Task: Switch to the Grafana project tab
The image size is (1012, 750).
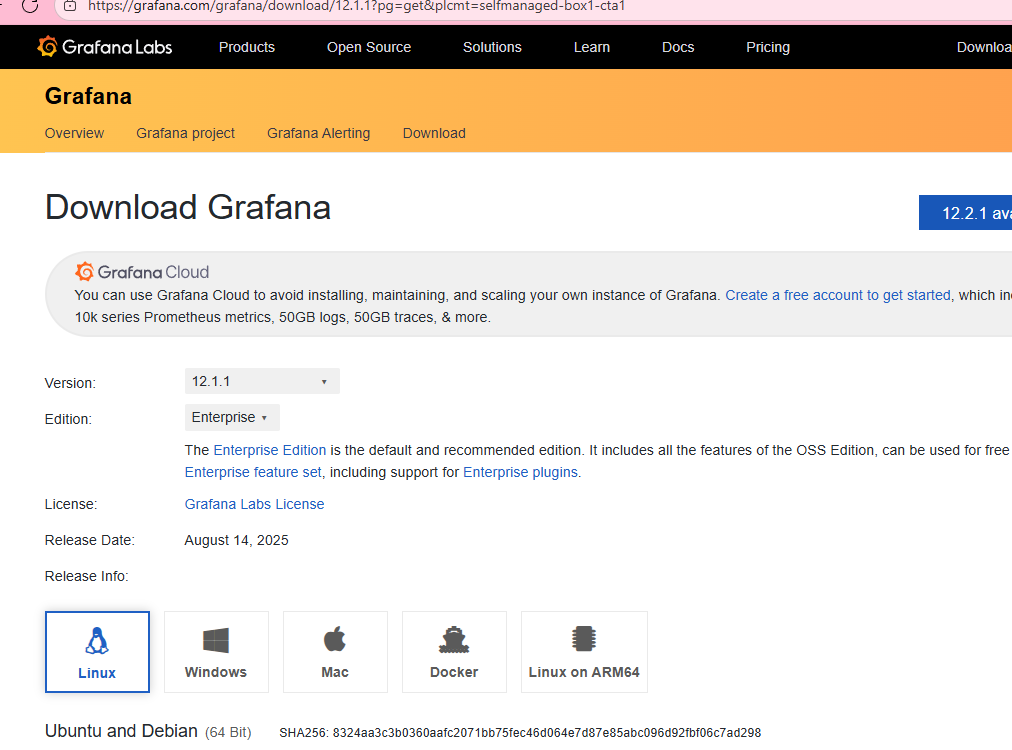Action: pyautogui.click(x=185, y=133)
